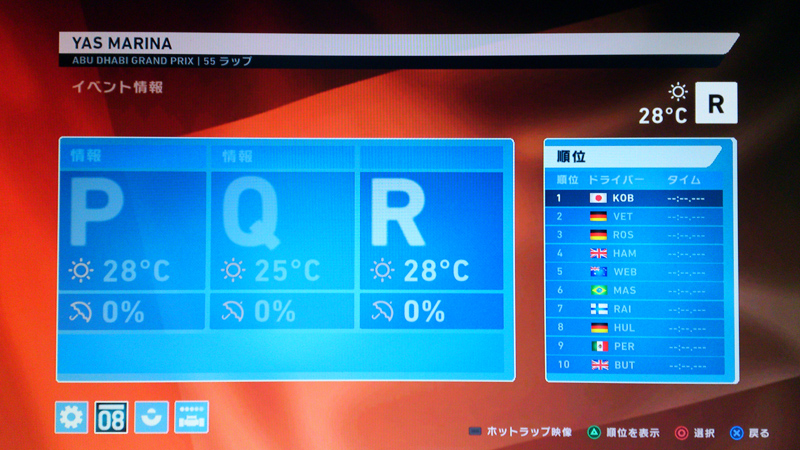The height and width of the screenshot is (450, 800).
Task: Click the Race R badge beside 28°C
Action: point(716,103)
